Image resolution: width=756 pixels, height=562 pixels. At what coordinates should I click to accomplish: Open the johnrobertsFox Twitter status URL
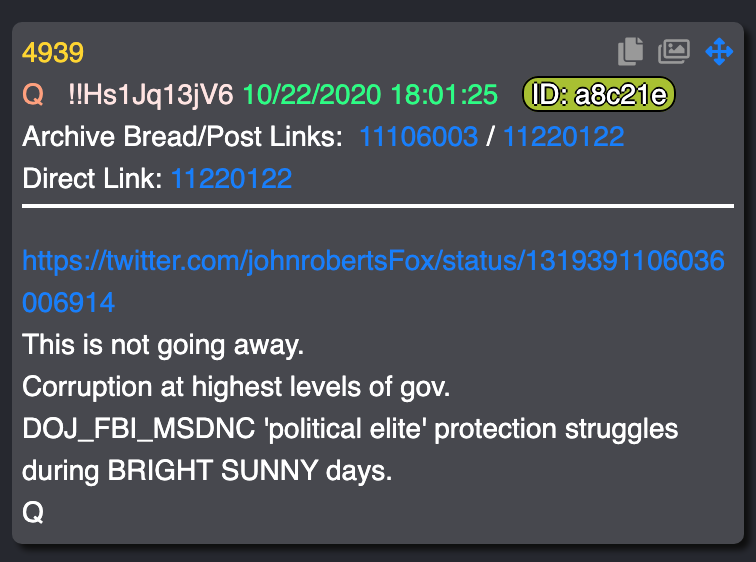tap(373, 281)
